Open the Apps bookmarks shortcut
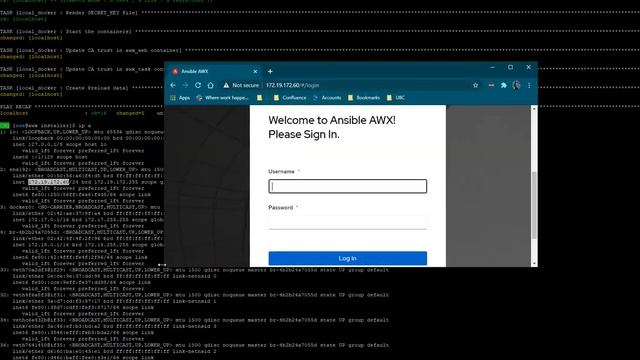The width and height of the screenshot is (640, 360). pyautogui.click(x=180, y=98)
